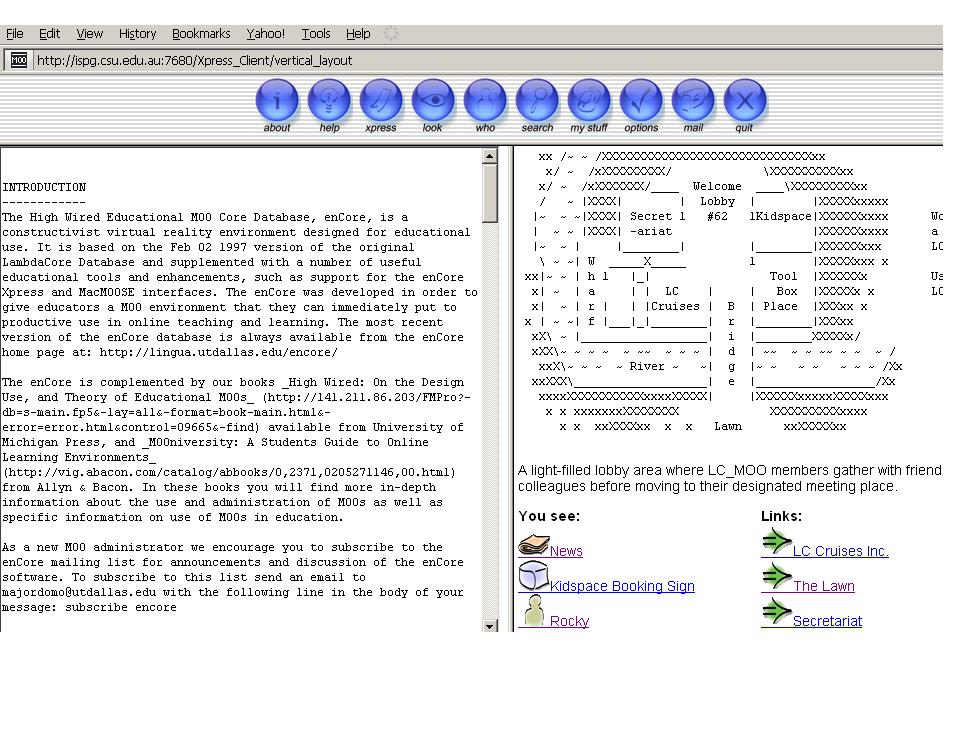The width and height of the screenshot is (954, 741).
Task: Click the cube icon beside Kidspace Booking Sign
Action: 534,576
